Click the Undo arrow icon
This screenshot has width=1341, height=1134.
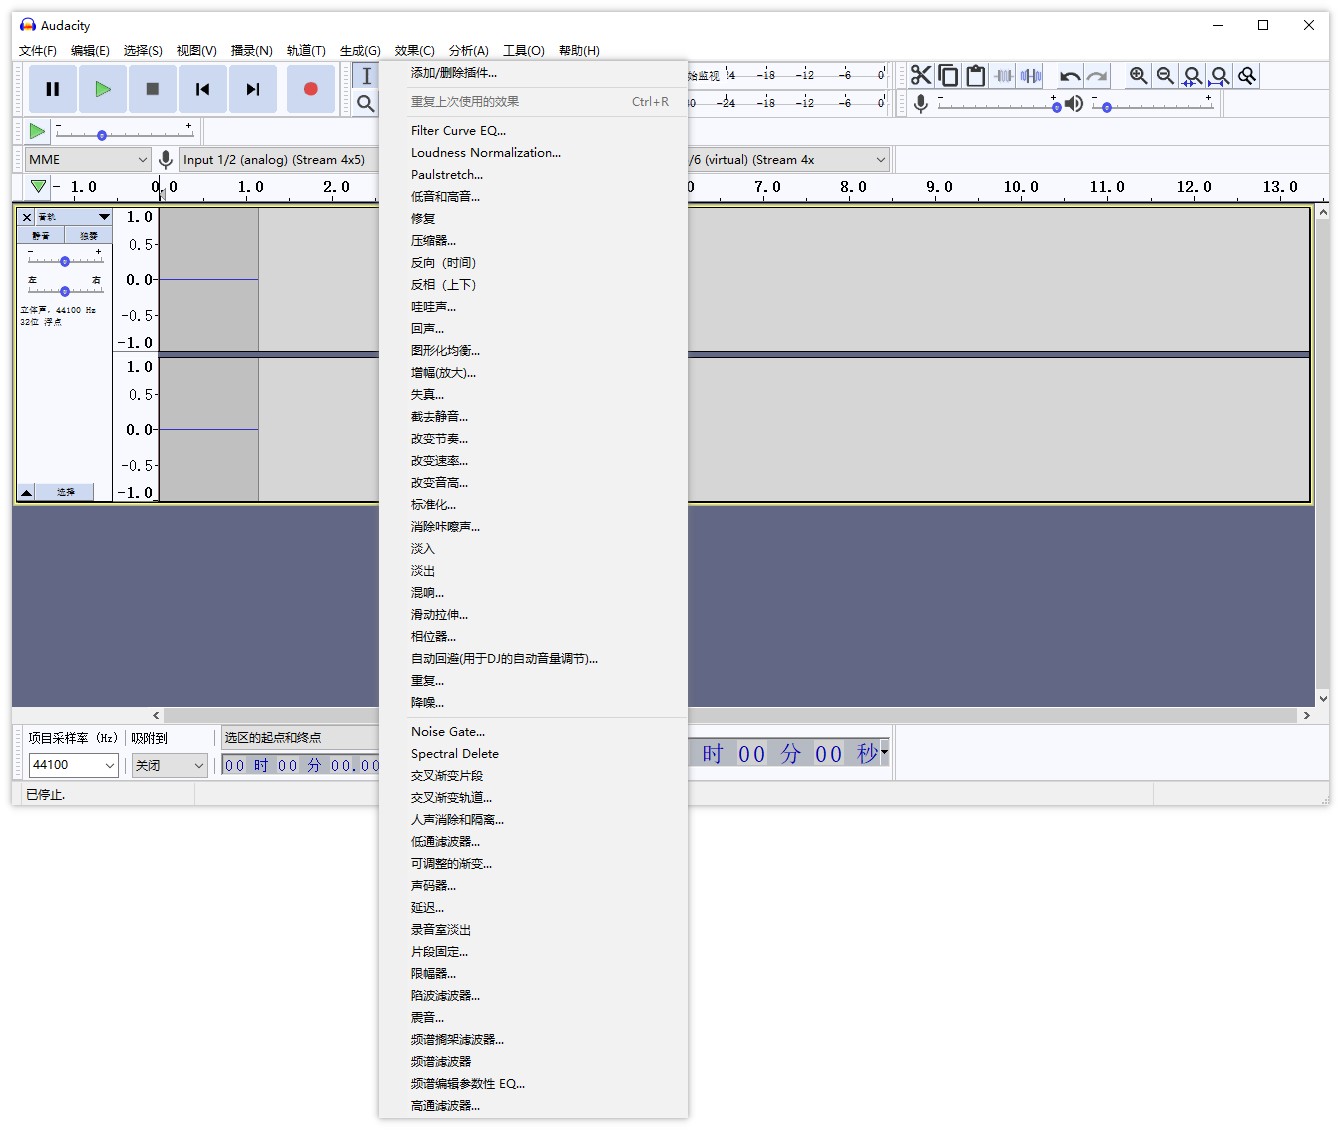click(1070, 76)
